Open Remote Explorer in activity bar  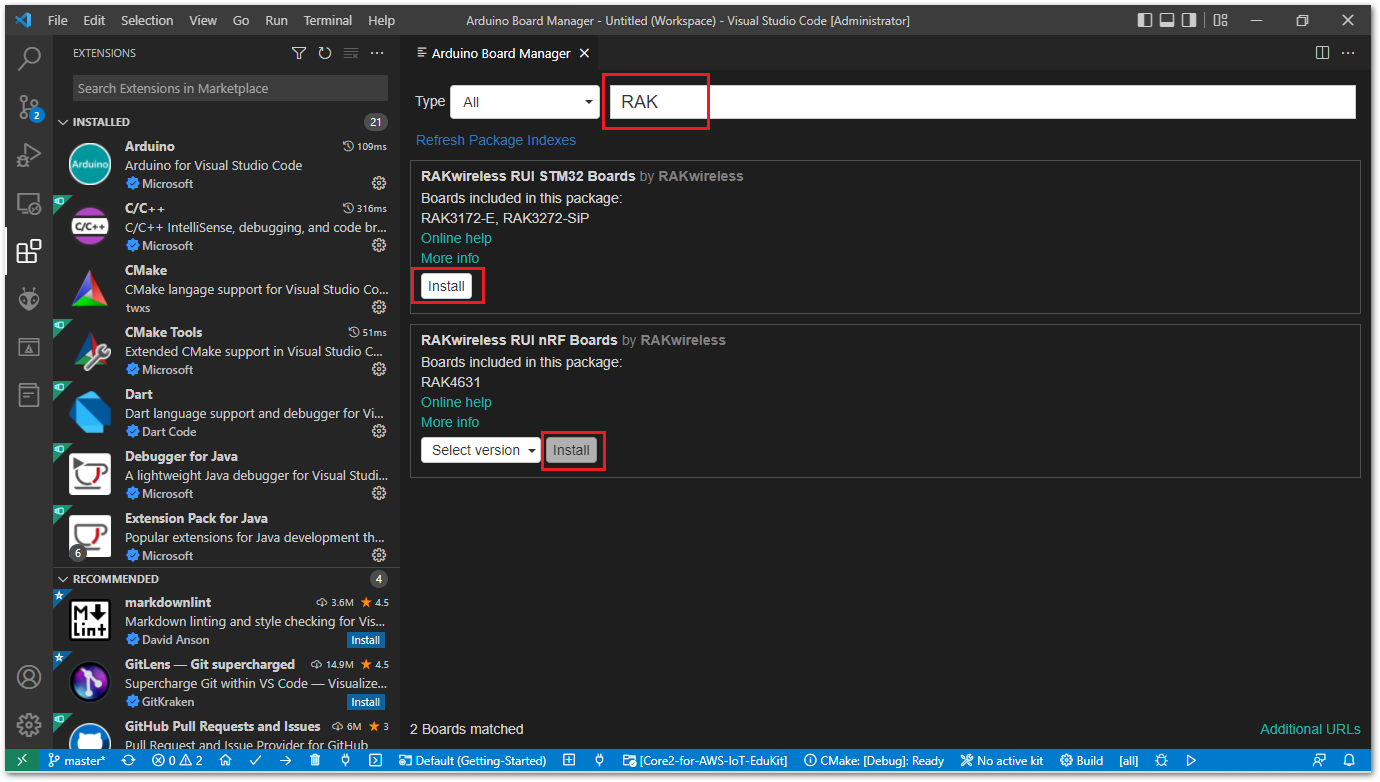pyautogui.click(x=29, y=203)
